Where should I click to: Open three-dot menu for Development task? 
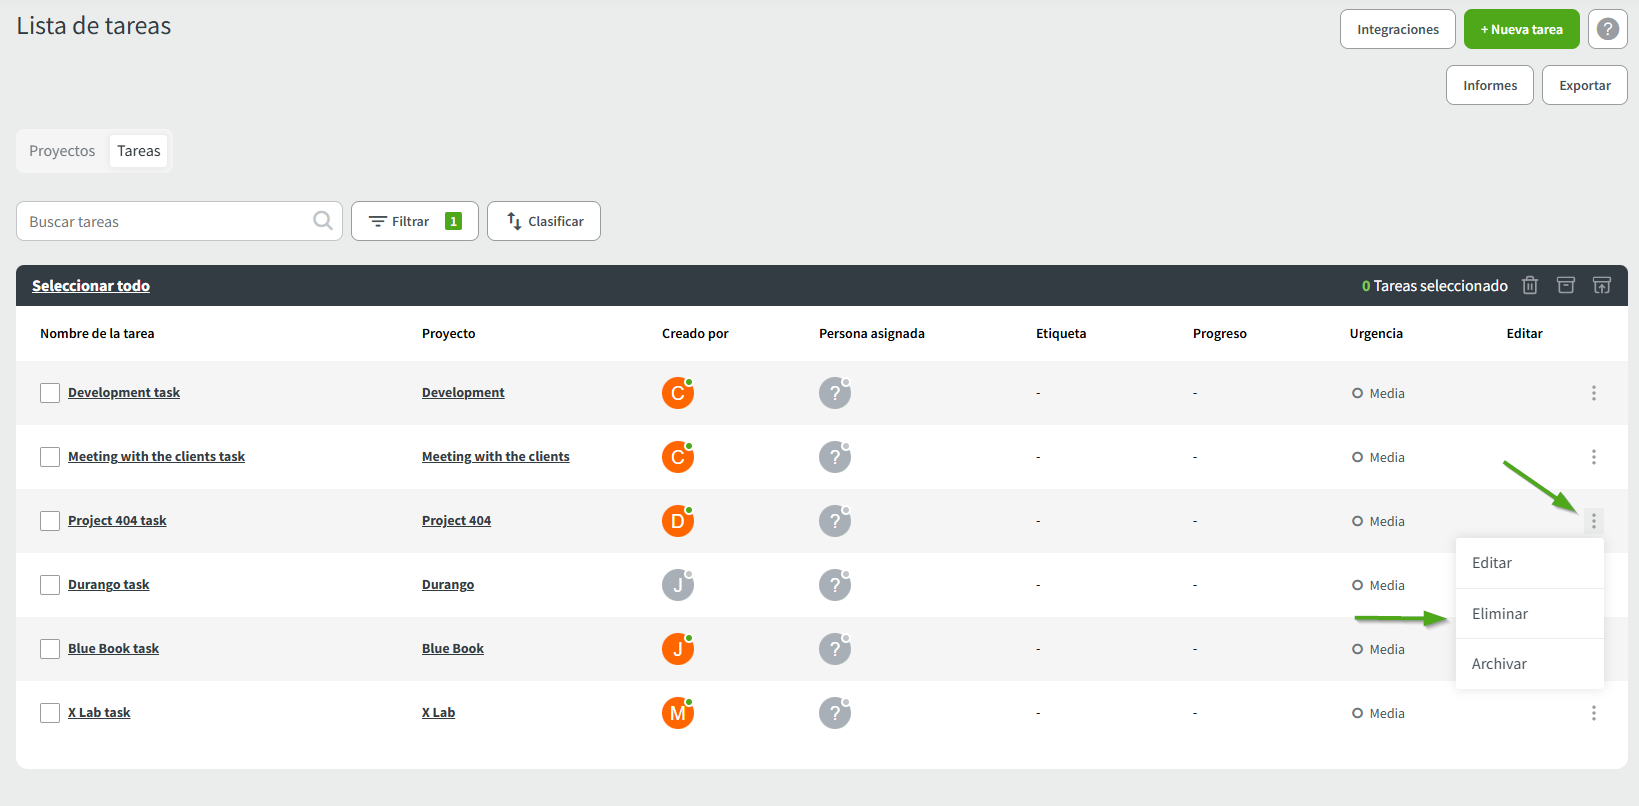point(1593,393)
